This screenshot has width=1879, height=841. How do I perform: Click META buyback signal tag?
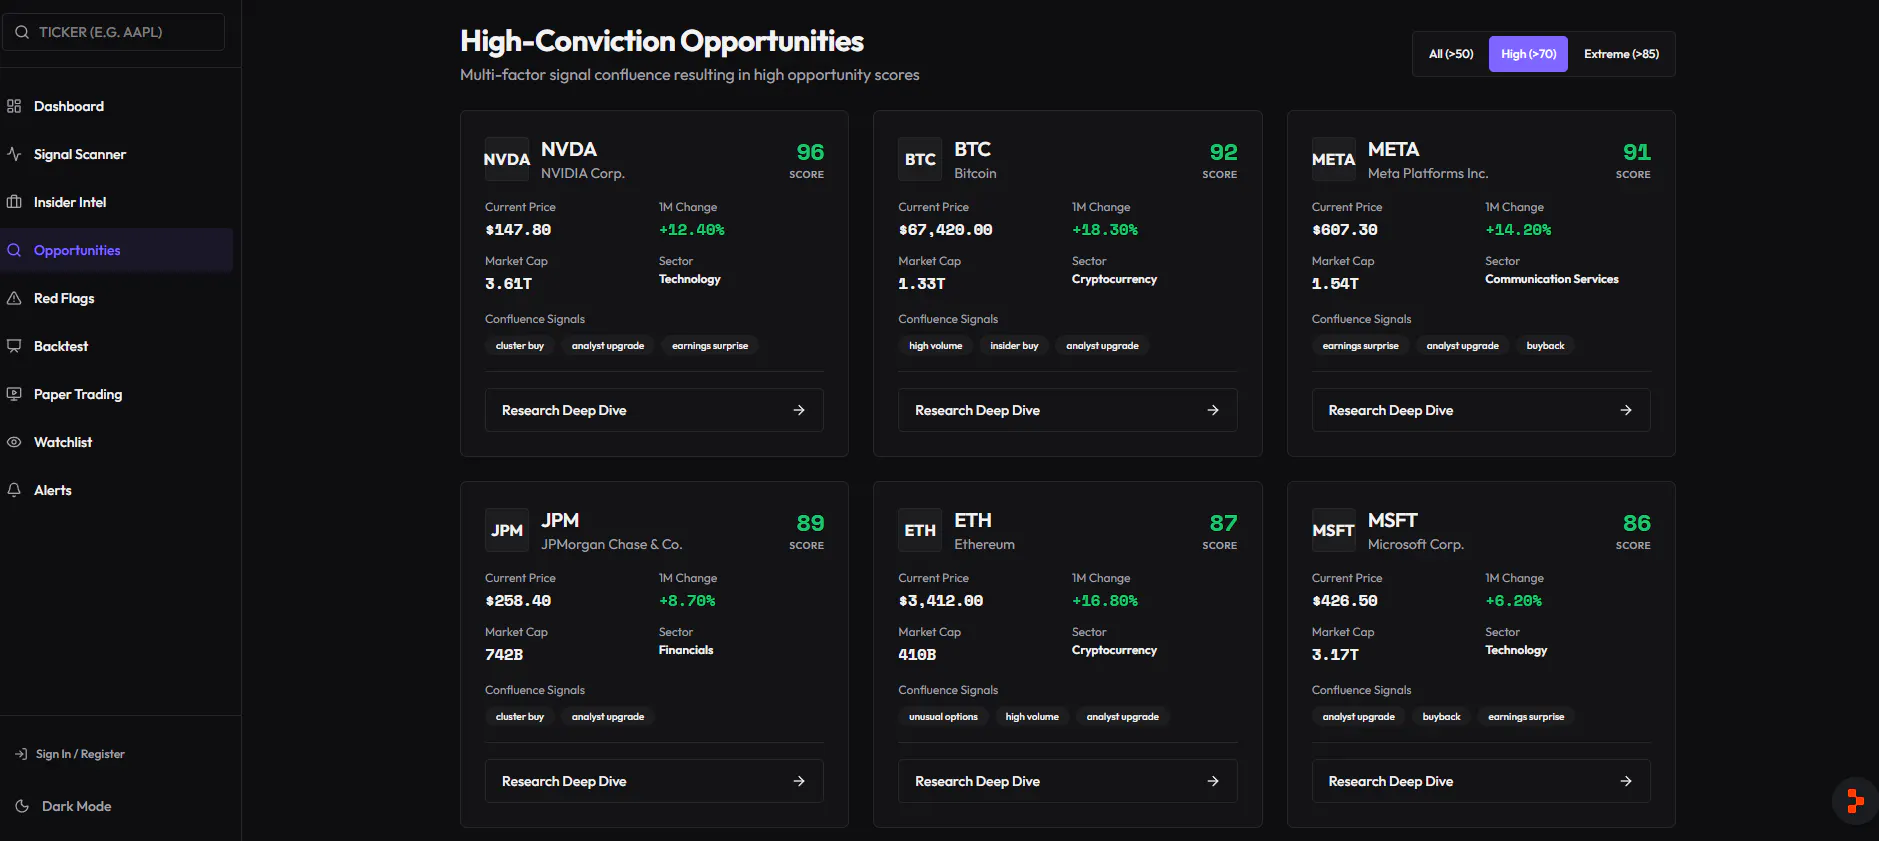[1545, 346]
